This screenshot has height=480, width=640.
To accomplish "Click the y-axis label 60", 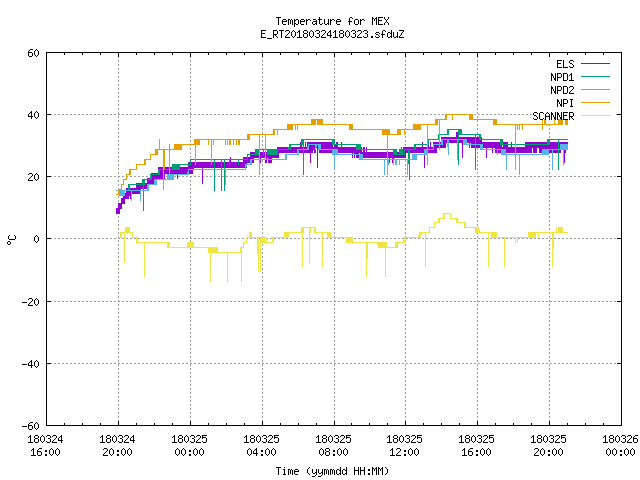I will [x=33, y=53].
